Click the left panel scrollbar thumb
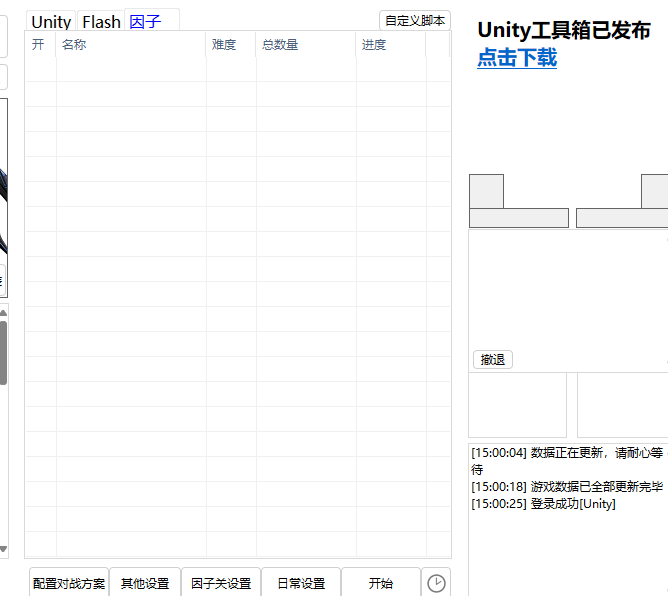This screenshot has height=596, width=668. [x=3, y=353]
